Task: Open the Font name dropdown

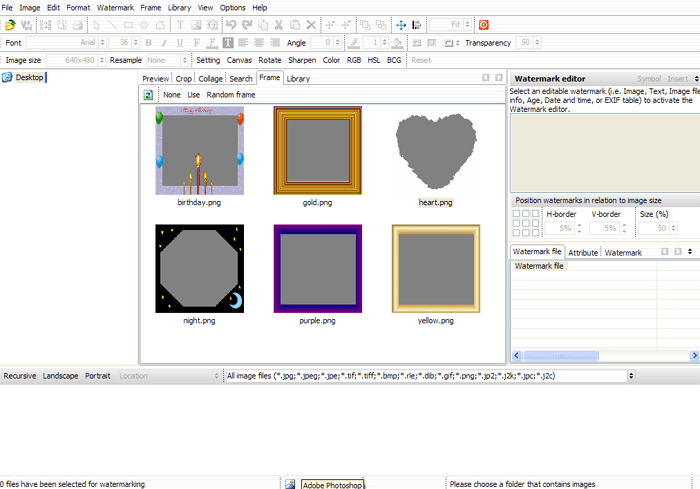Action: (x=102, y=43)
